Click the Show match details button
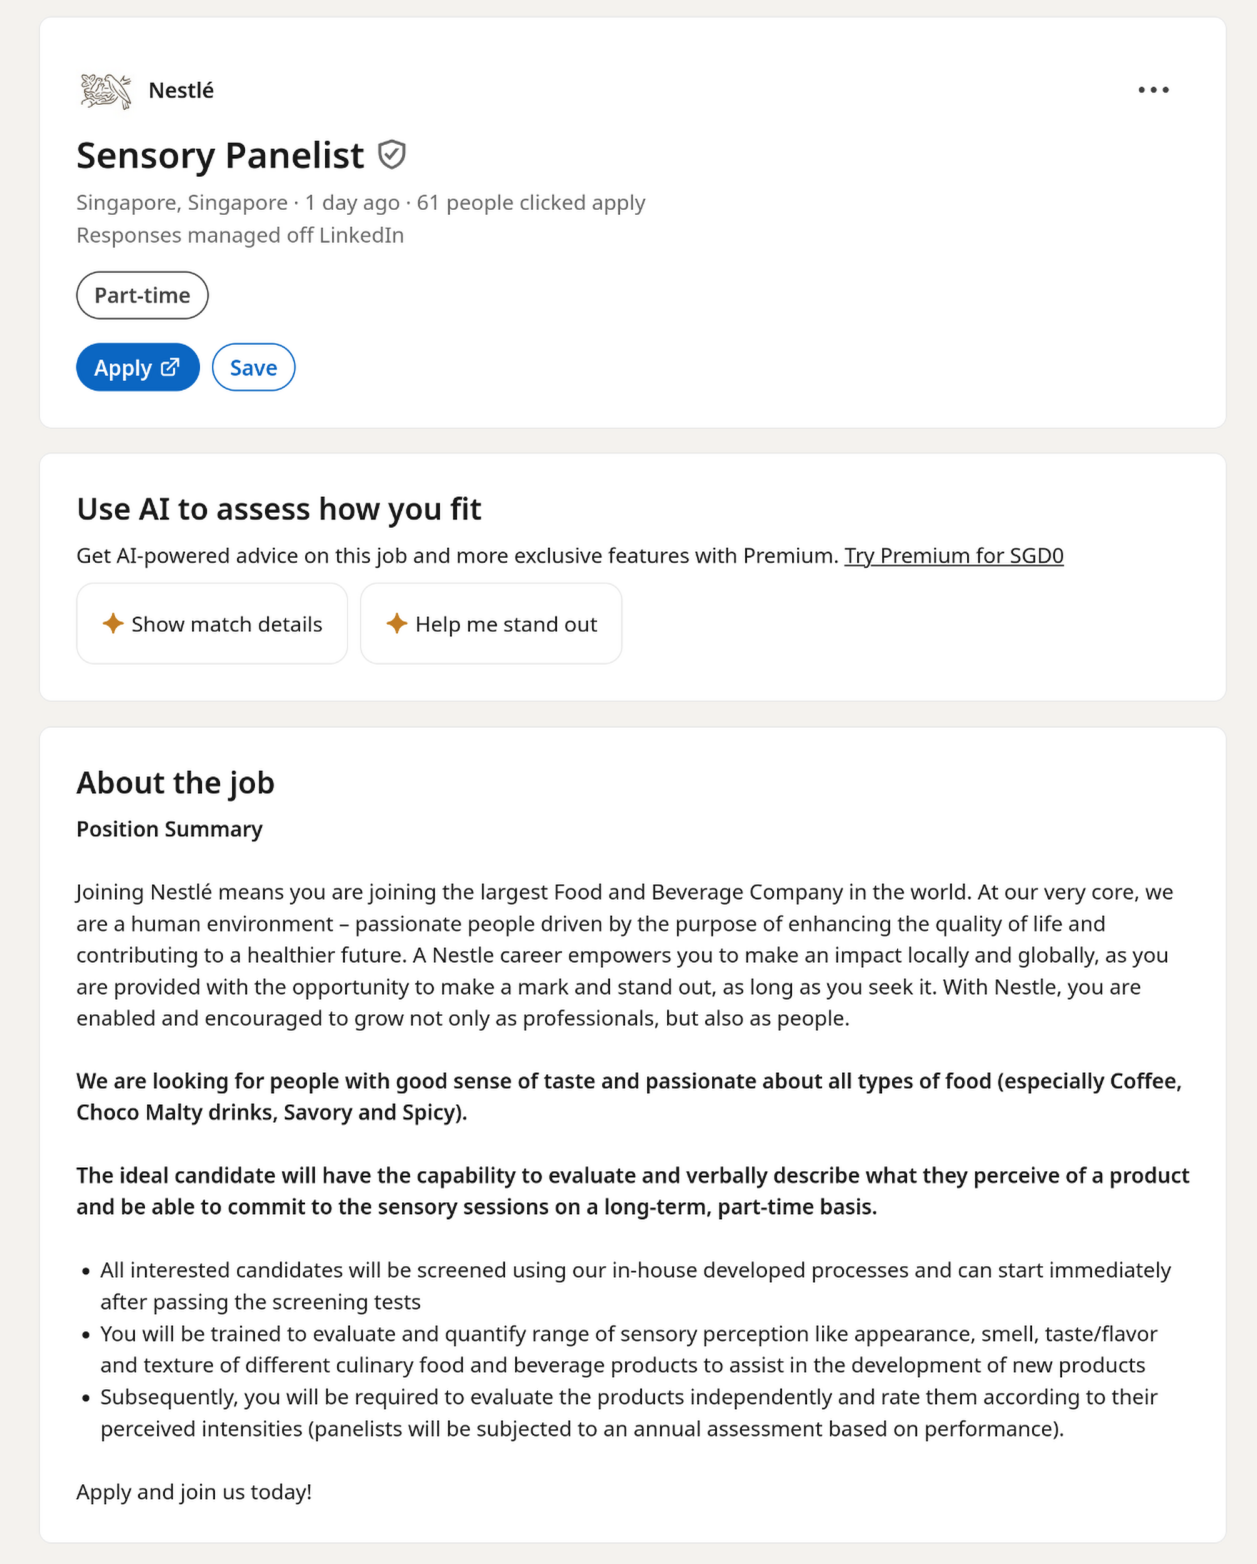This screenshot has height=1564, width=1257. click(x=212, y=624)
